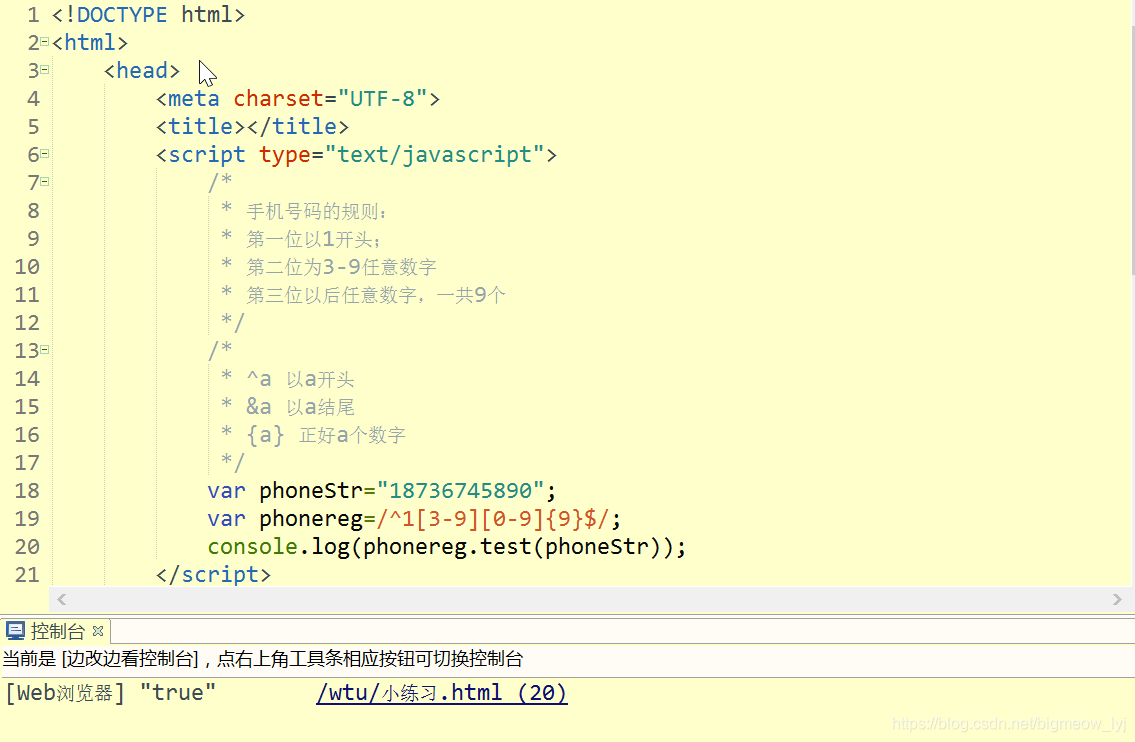The height and width of the screenshot is (742, 1135).
Task: Click comment line 第三位以后任意数字
Action: point(376,295)
